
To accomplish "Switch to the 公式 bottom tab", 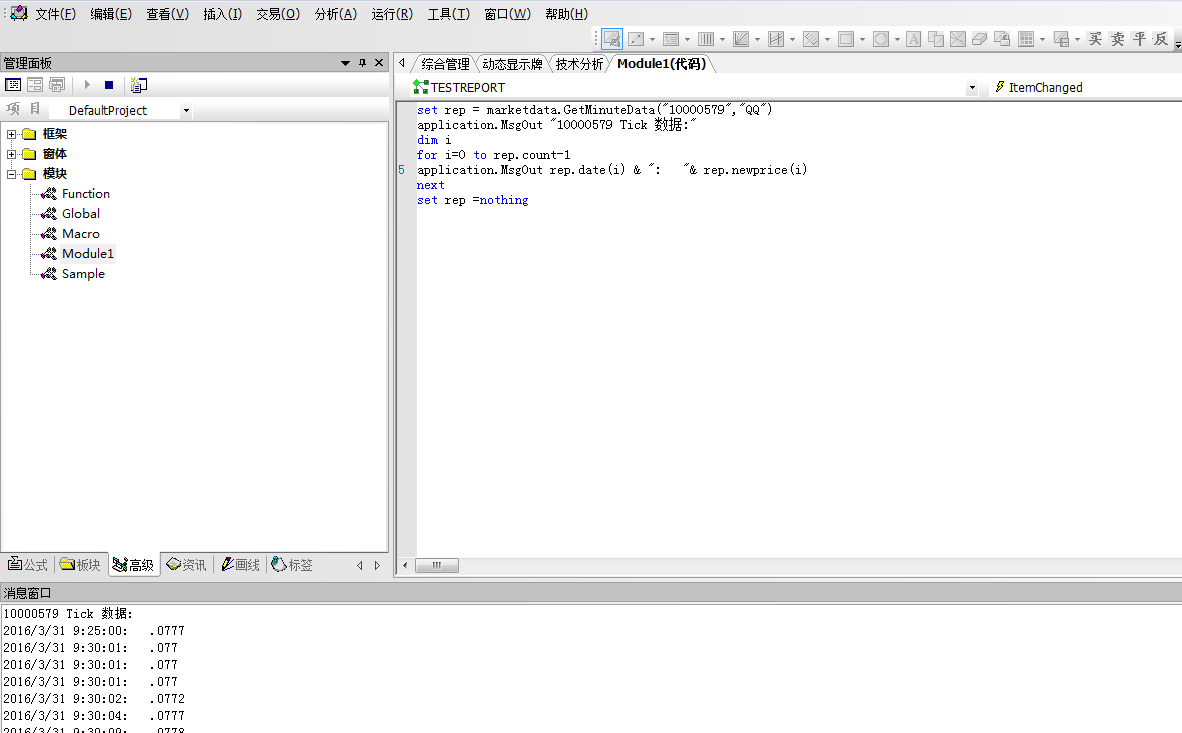I will (28, 565).
